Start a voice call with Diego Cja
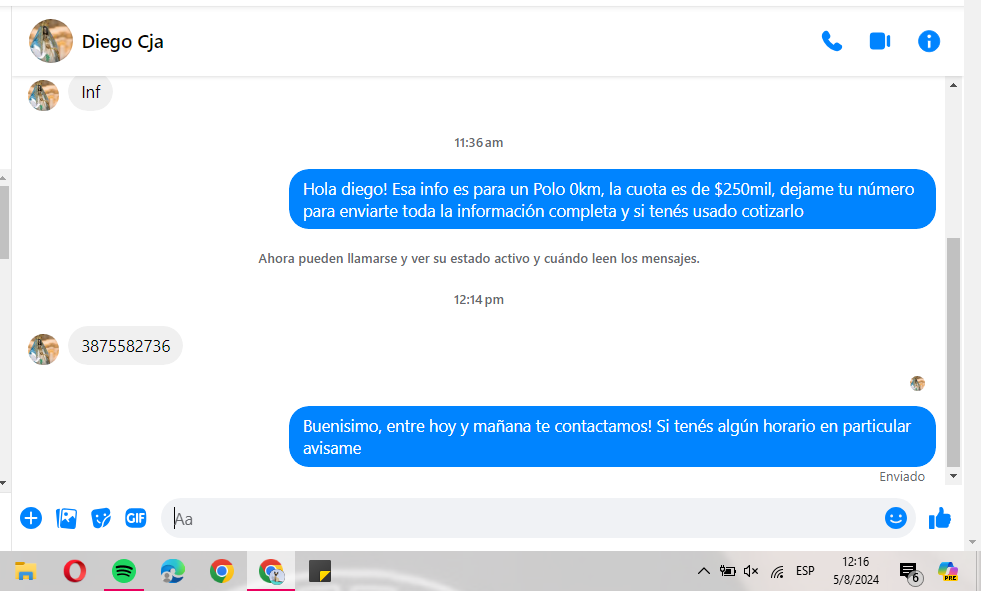This screenshot has height=591, width=981. click(x=831, y=41)
